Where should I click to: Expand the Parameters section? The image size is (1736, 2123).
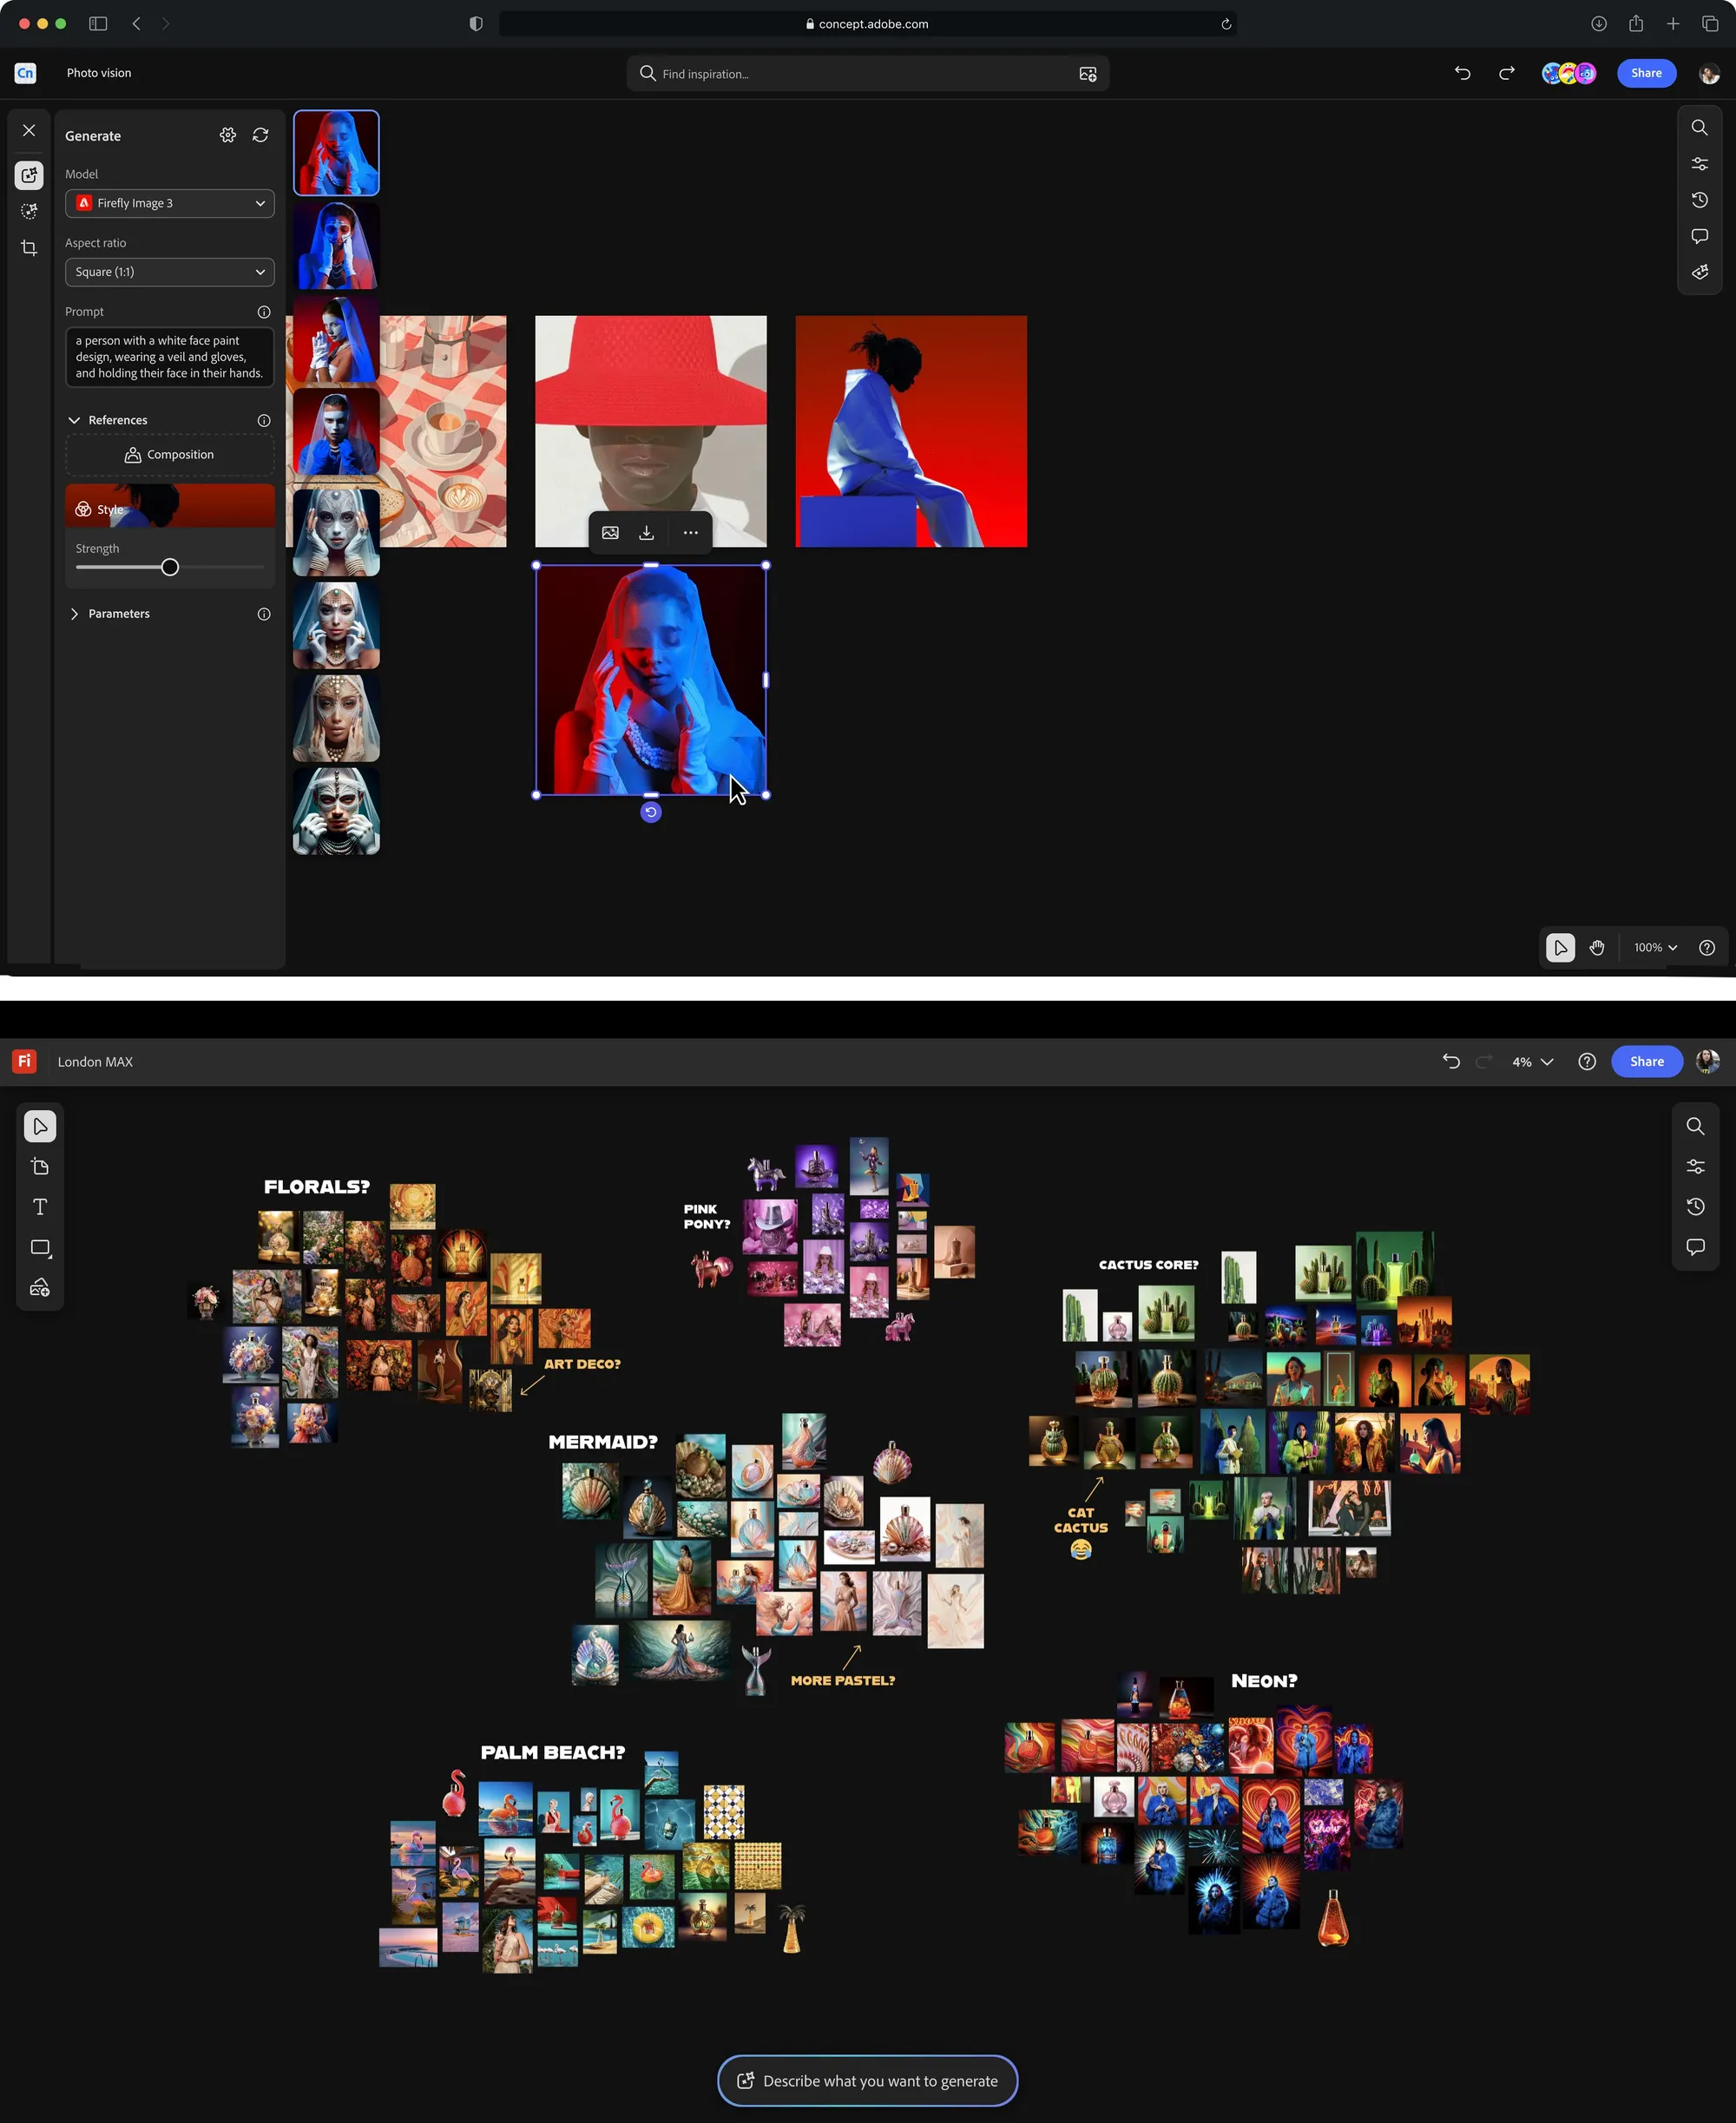pos(74,614)
